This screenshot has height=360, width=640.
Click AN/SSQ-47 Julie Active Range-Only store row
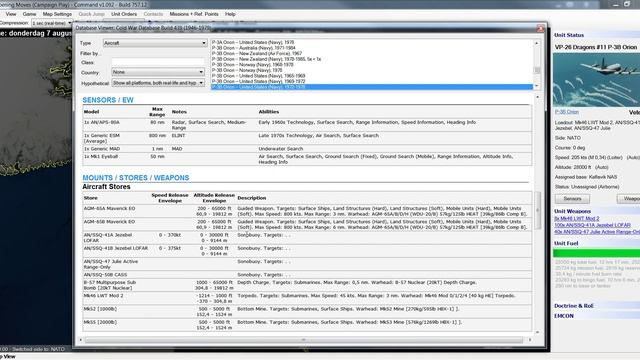tap(307, 264)
